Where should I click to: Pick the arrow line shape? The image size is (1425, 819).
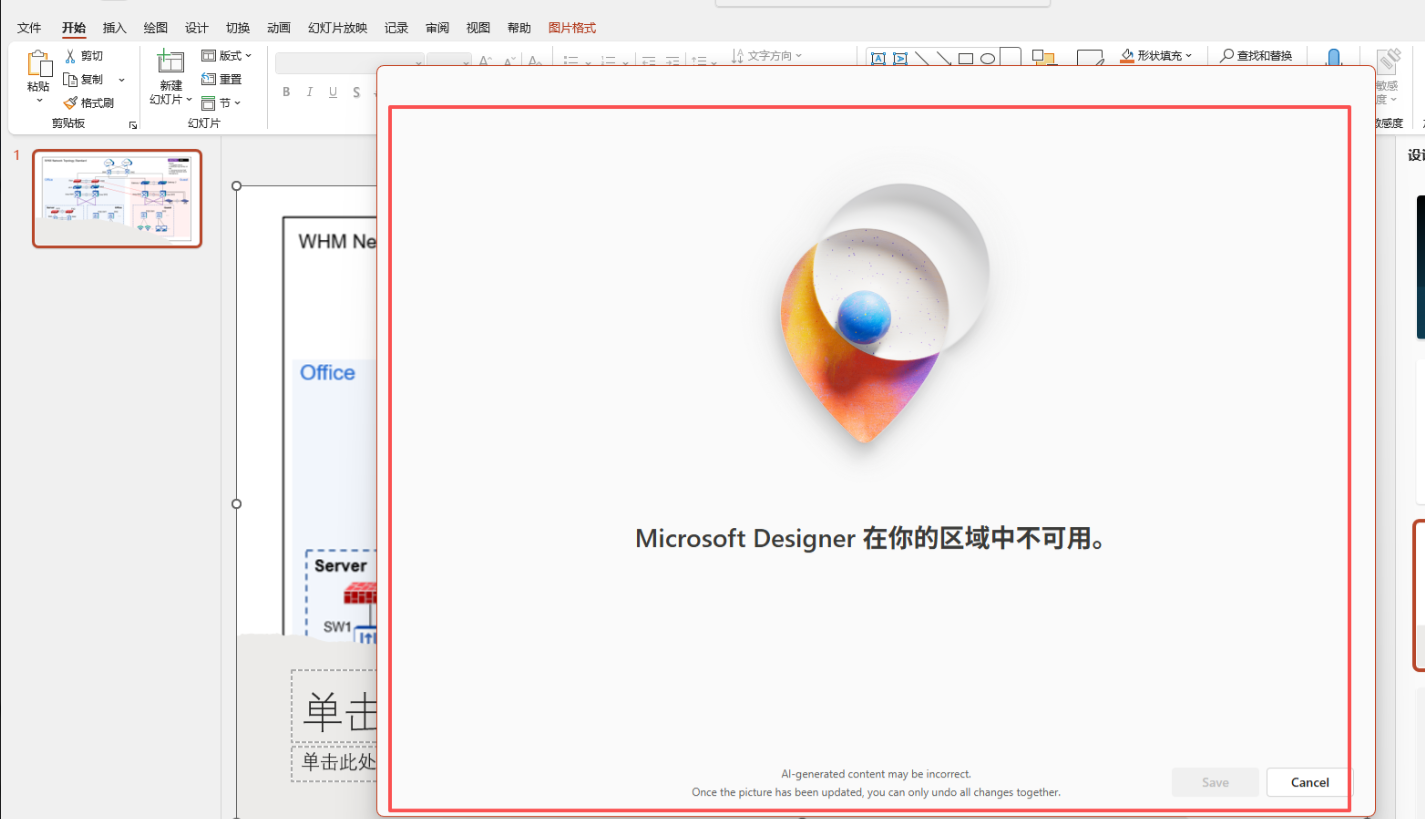click(944, 59)
